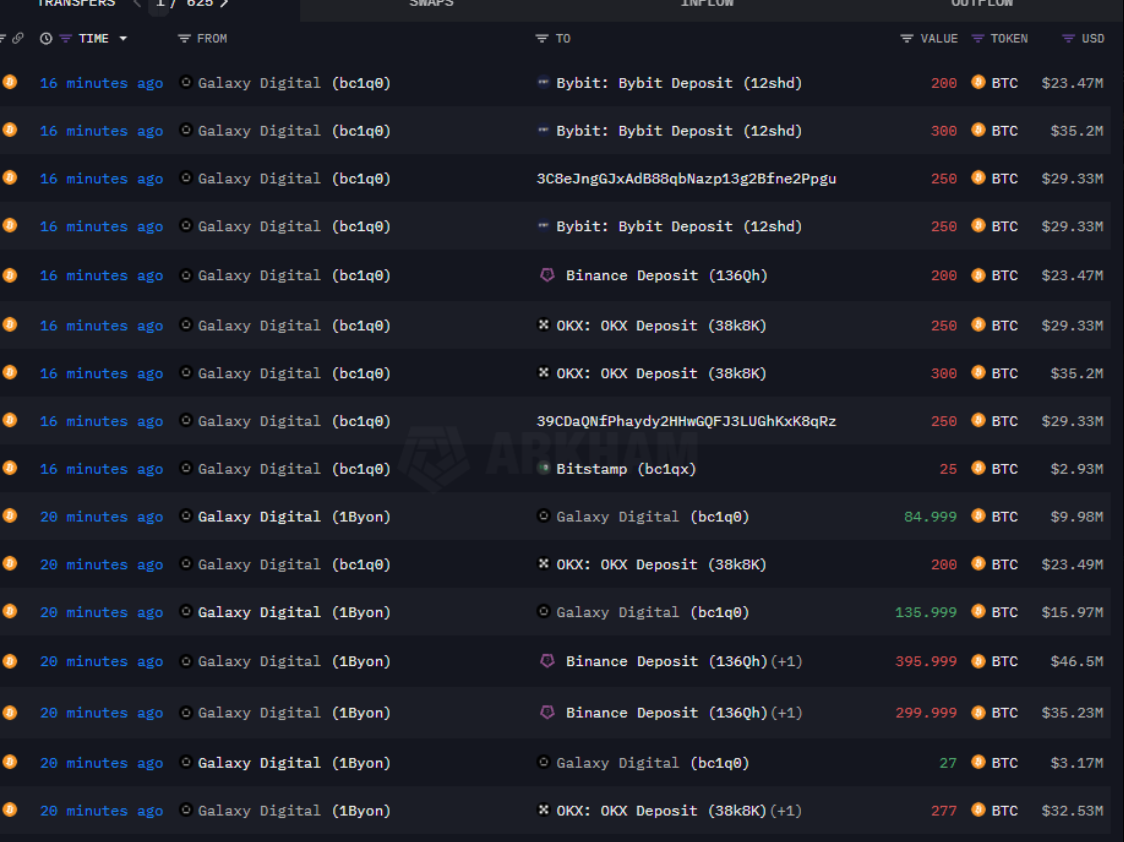Click the USD amount $15.97M

tap(1072, 612)
